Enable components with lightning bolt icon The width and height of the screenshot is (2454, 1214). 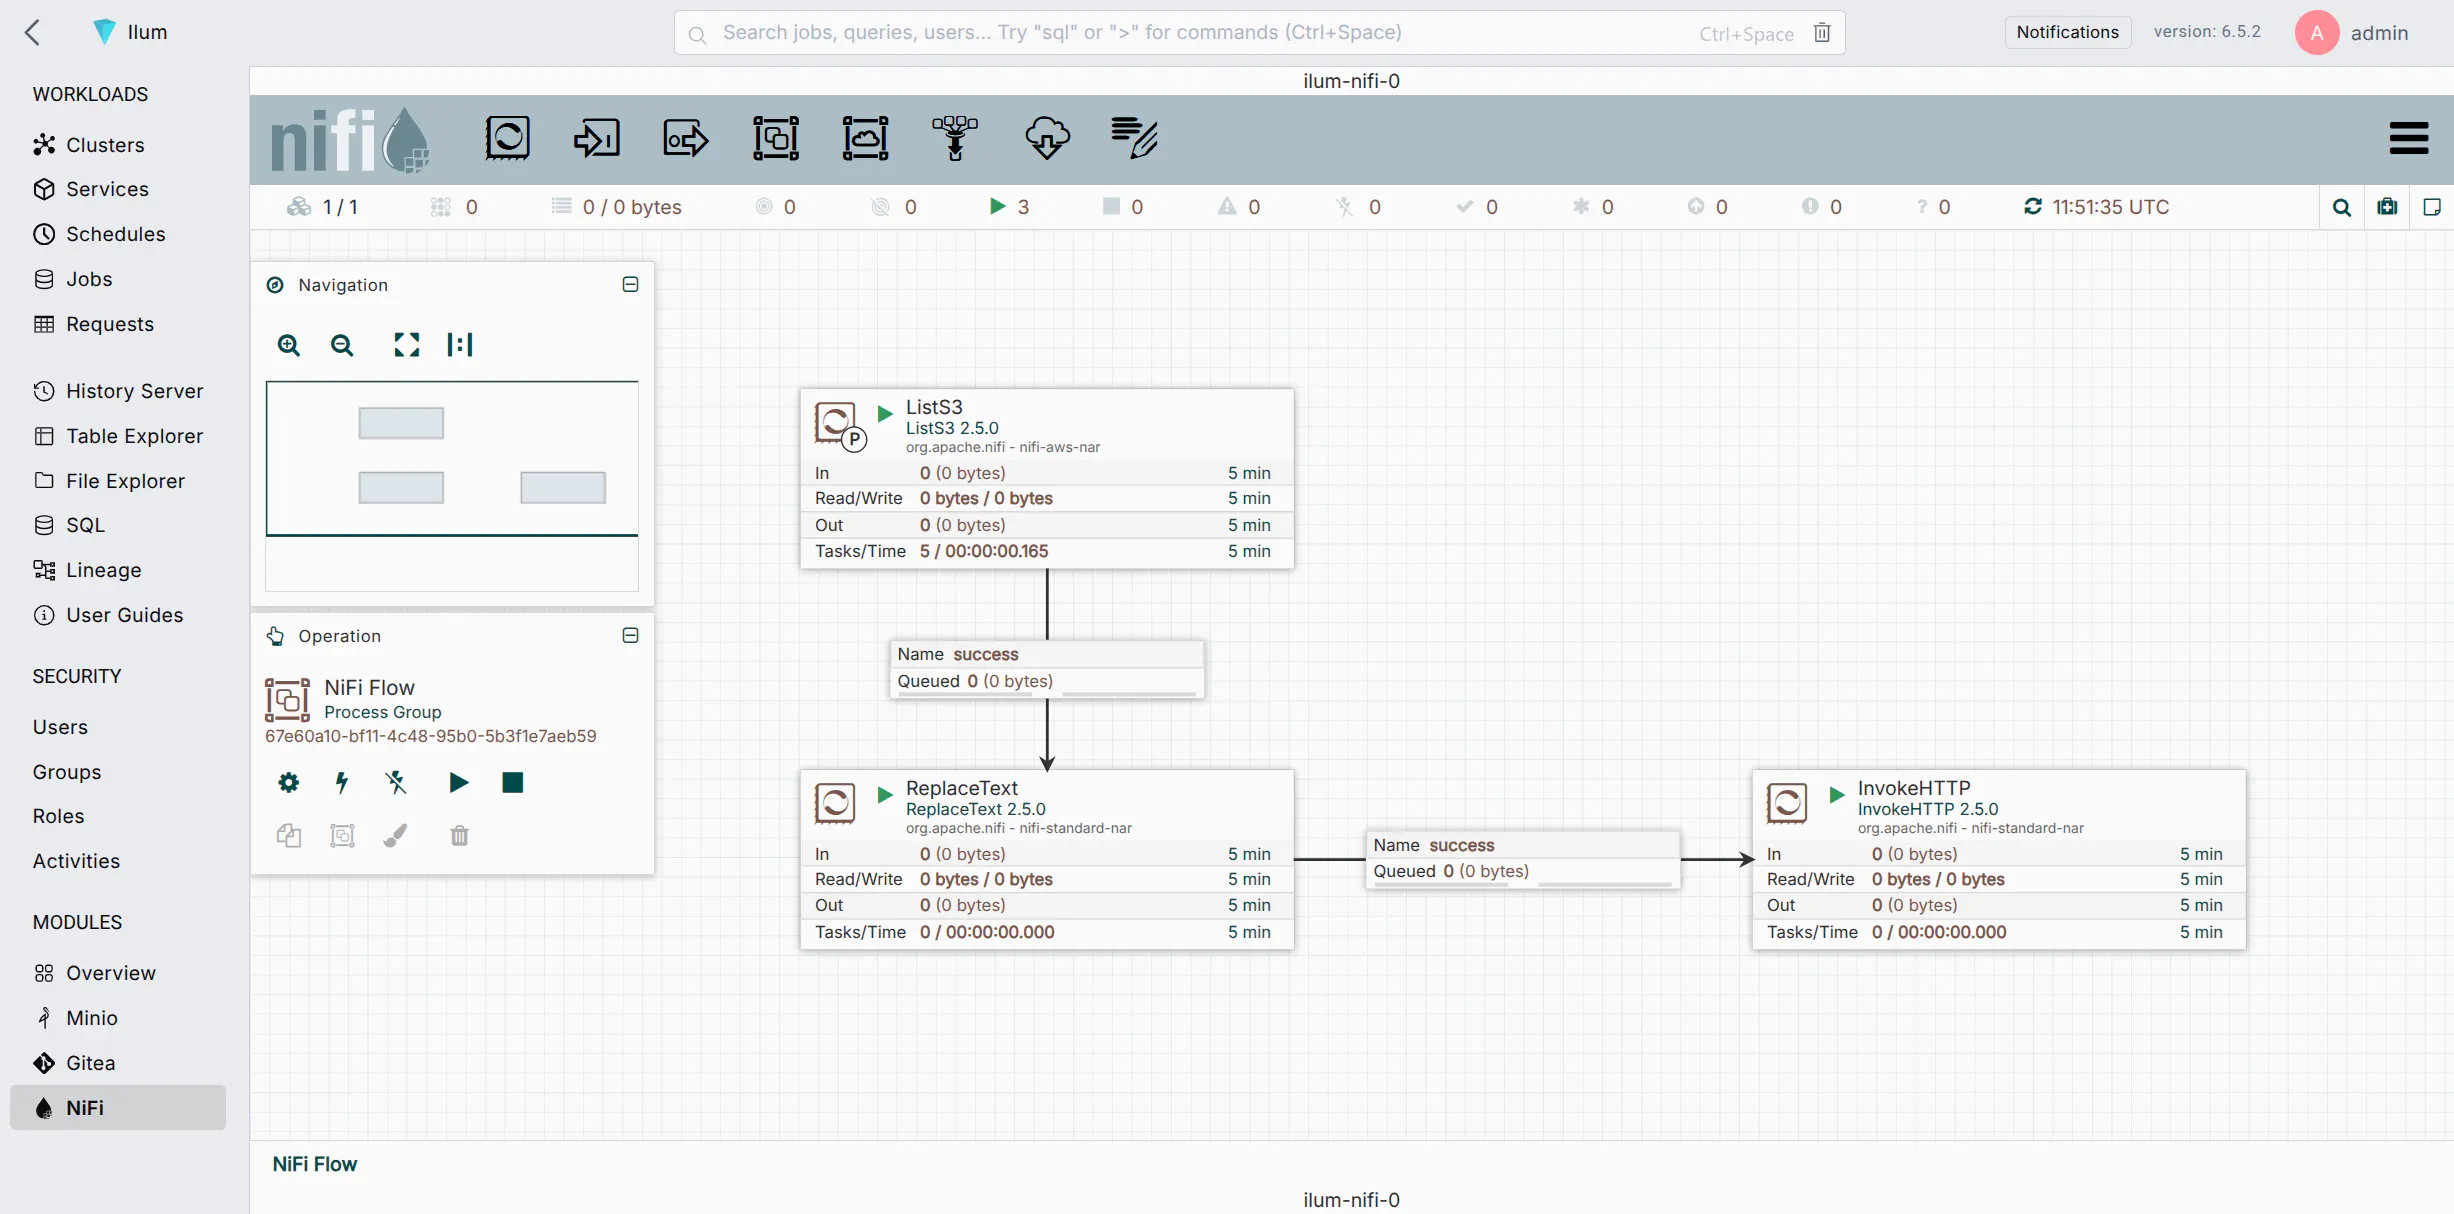pos(342,783)
